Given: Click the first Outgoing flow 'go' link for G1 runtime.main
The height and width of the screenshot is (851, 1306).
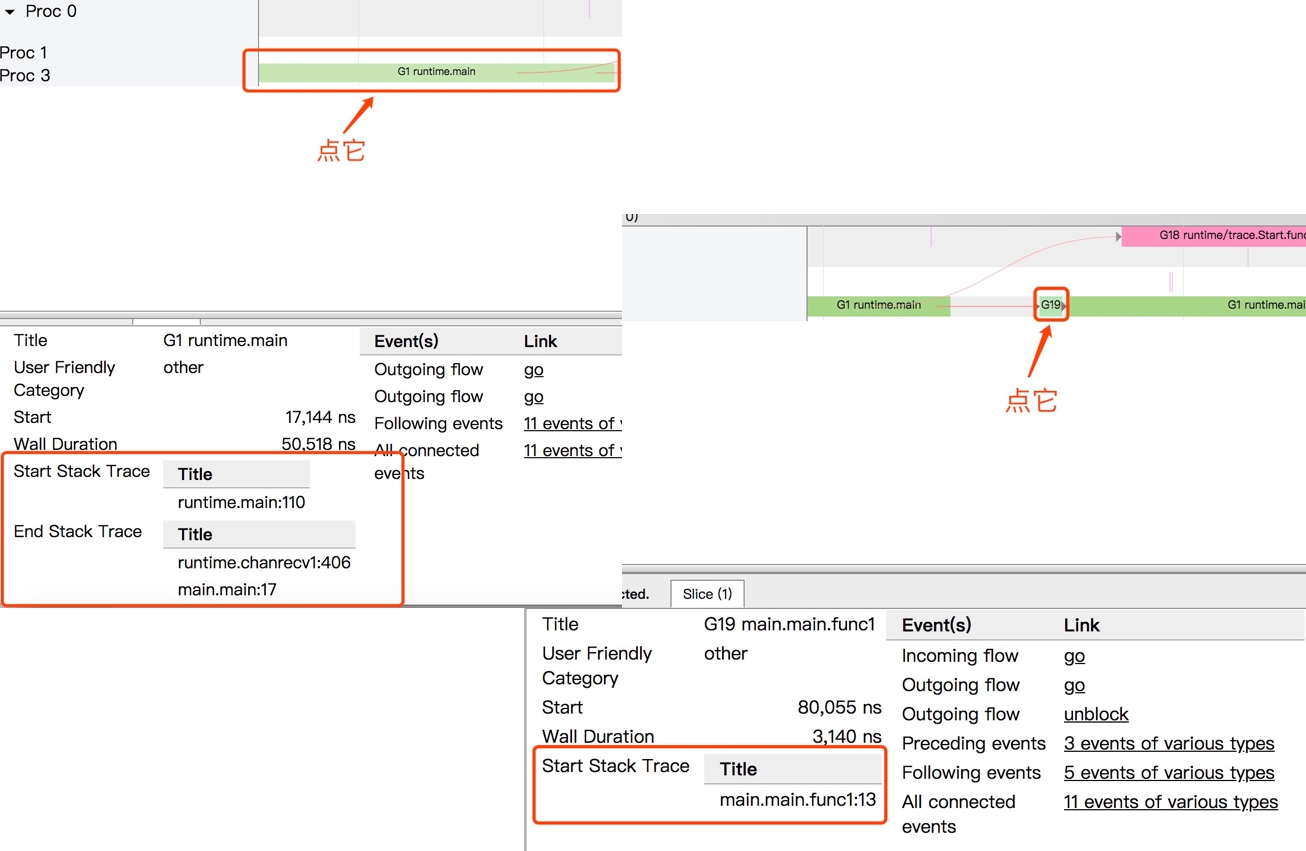Looking at the screenshot, I should pos(533,369).
